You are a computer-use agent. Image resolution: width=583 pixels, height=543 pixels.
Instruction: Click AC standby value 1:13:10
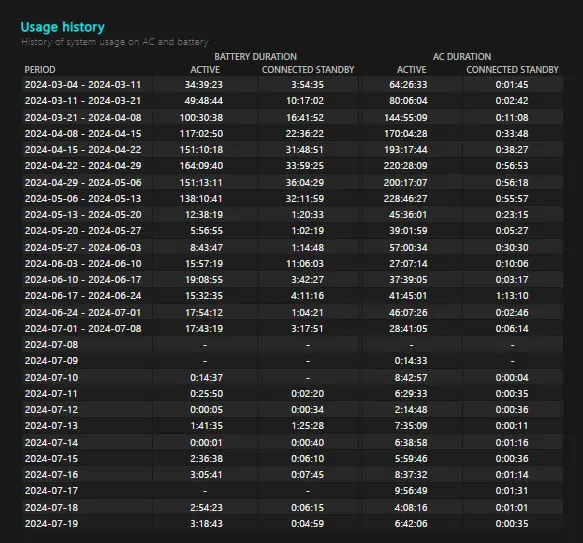512,296
